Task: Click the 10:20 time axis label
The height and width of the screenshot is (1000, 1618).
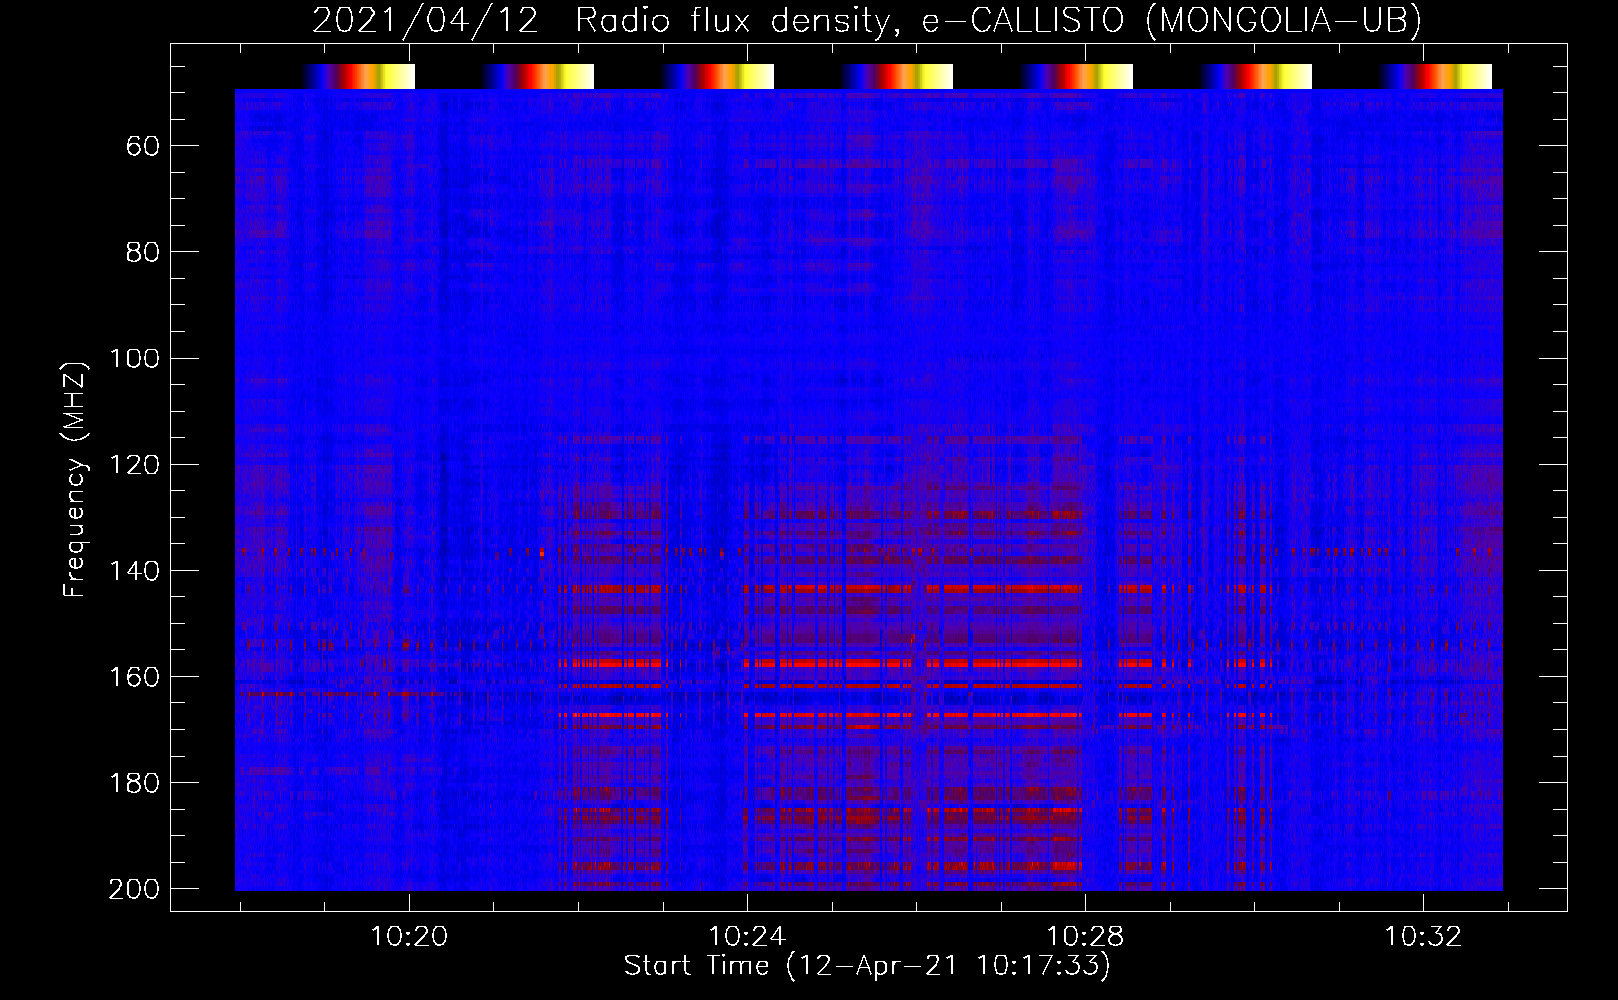Action: (409, 937)
